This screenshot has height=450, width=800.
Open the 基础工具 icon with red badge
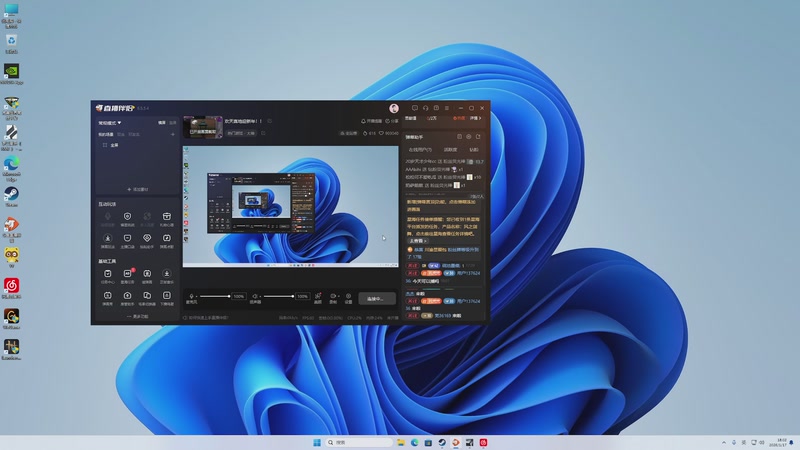click(x=128, y=274)
